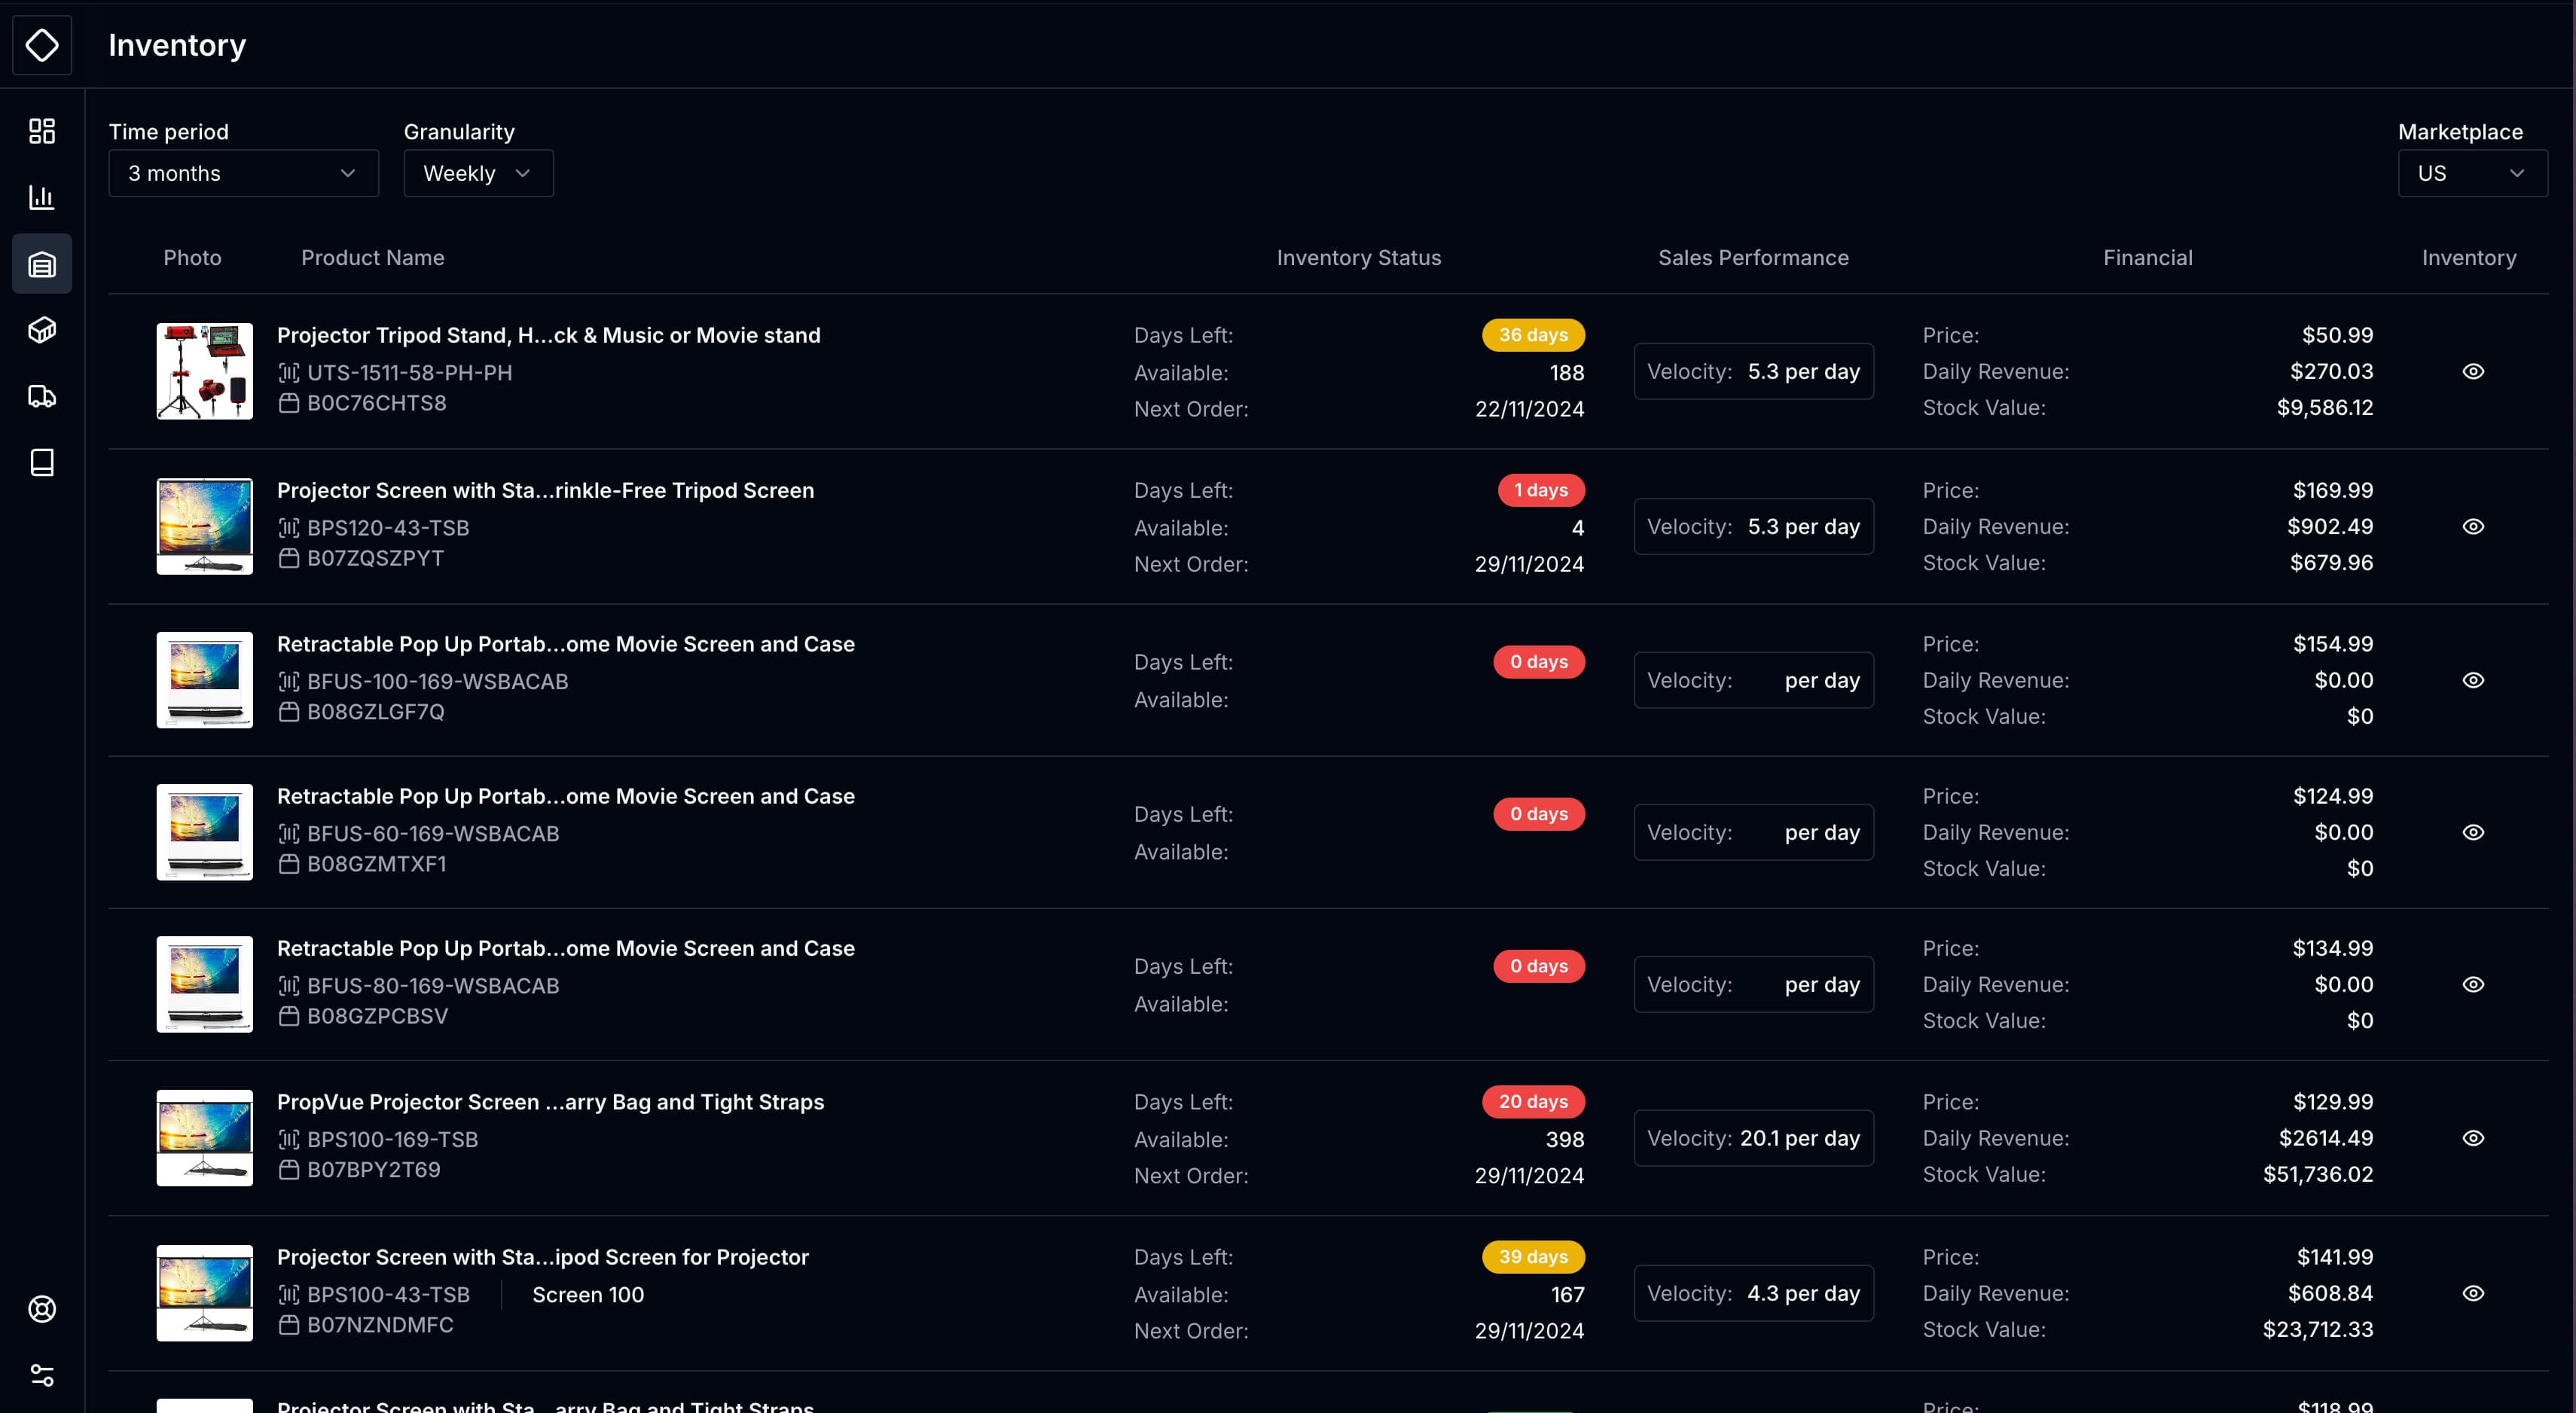Select the warehouse inventory sidebar icon
2576x1413 pixels.
42,264
